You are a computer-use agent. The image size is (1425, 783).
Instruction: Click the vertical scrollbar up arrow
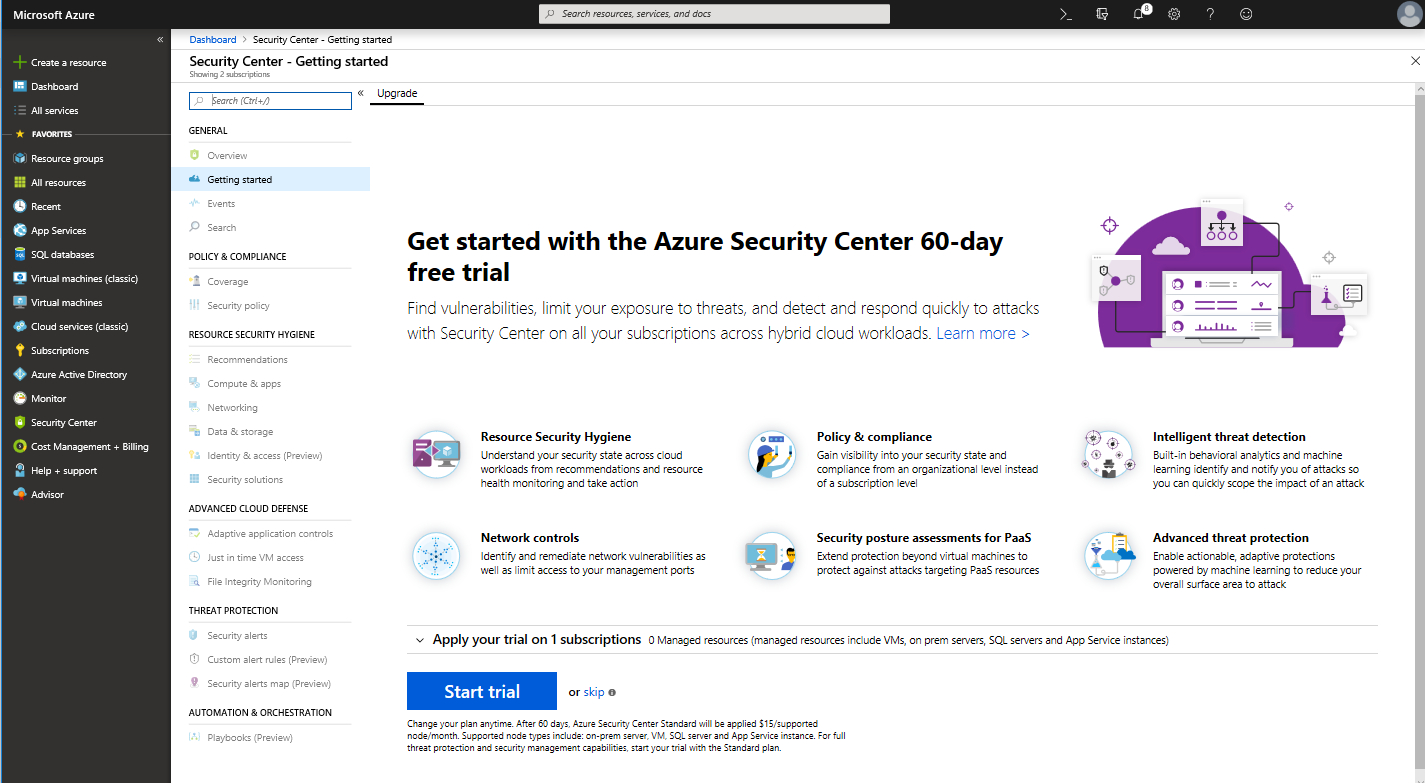click(1418, 90)
